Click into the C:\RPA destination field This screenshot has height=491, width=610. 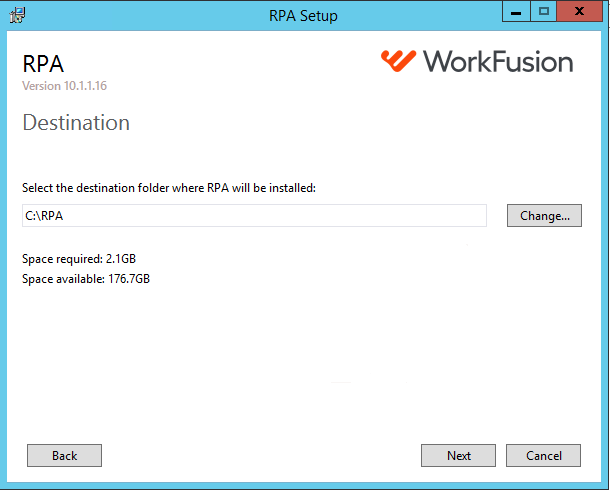pyautogui.click(x=254, y=216)
